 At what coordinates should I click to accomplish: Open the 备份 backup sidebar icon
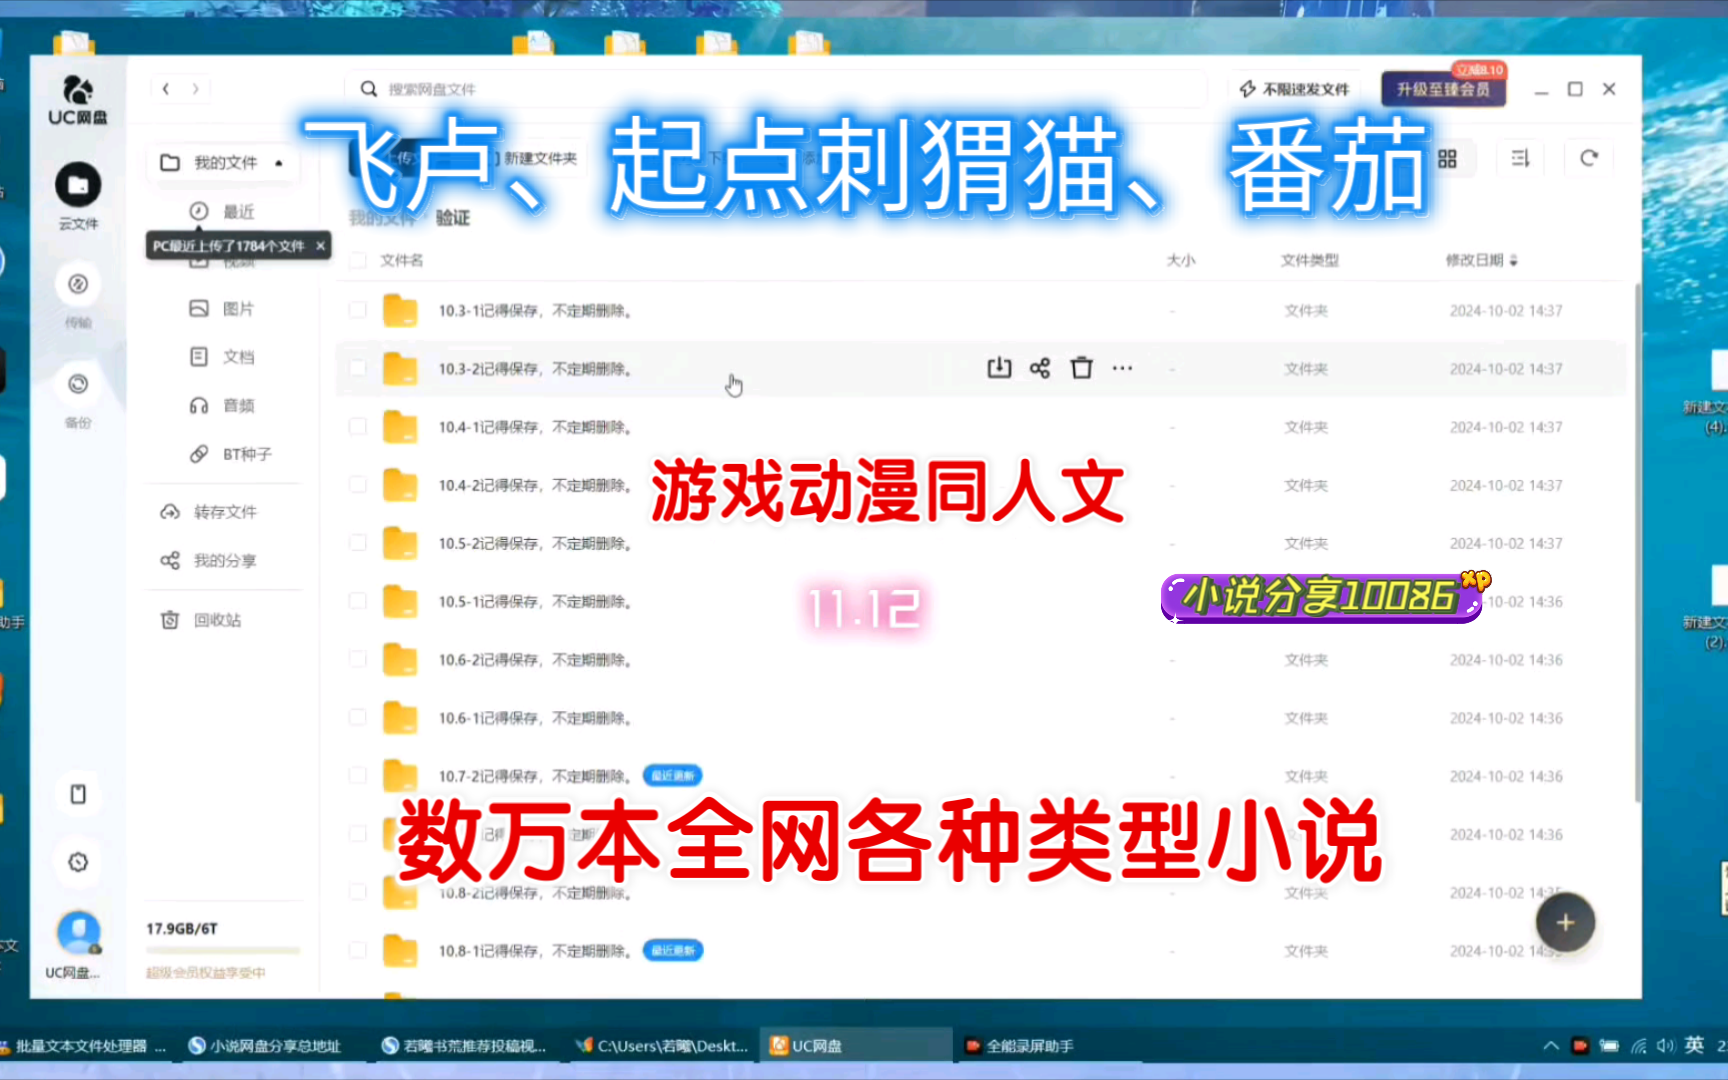click(x=78, y=385)
